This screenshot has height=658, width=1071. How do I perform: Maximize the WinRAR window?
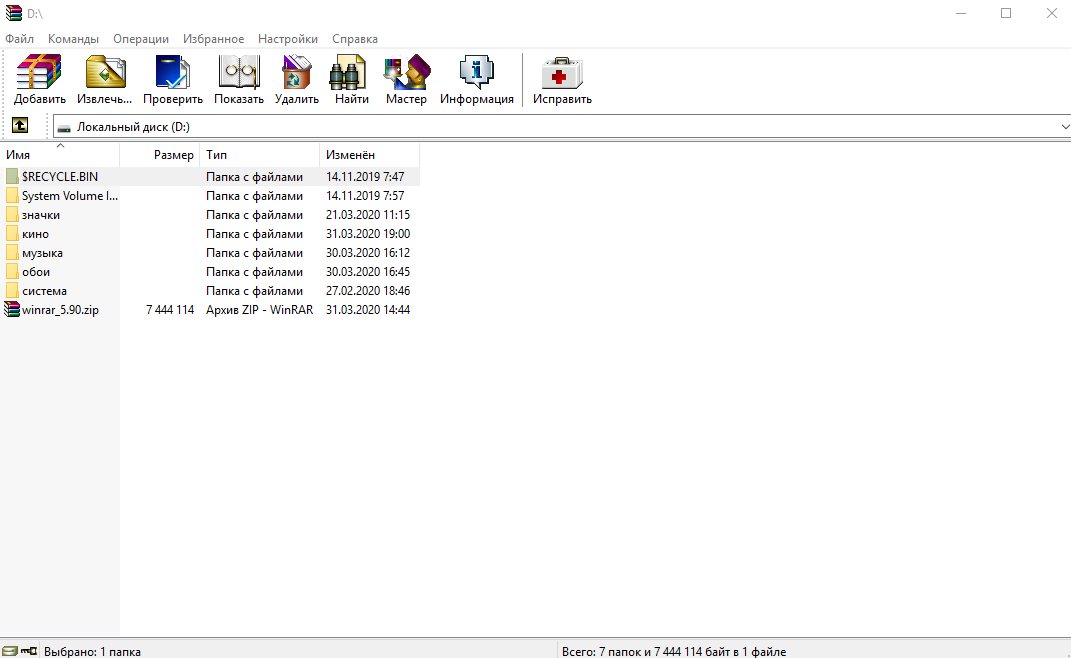pos(1005,13)
